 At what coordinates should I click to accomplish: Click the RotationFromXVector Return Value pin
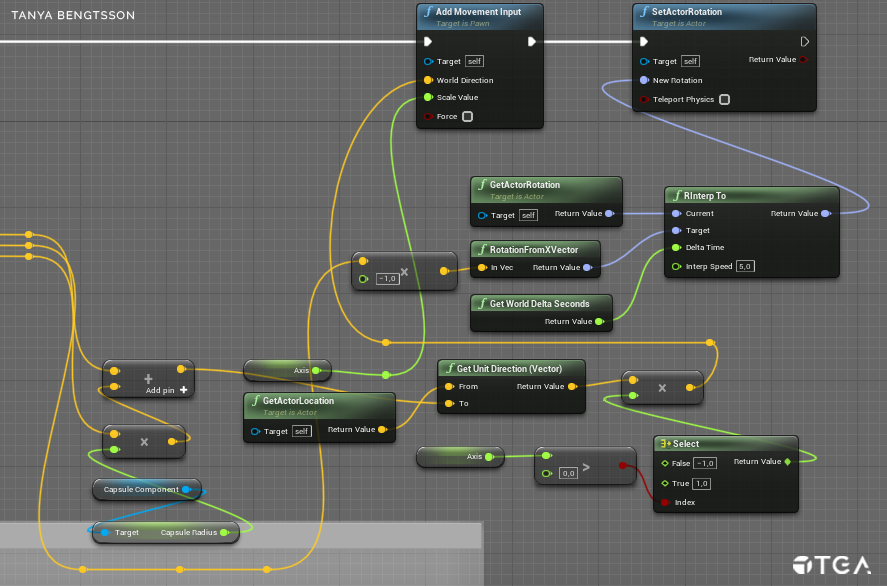click(x=588, y=268)
